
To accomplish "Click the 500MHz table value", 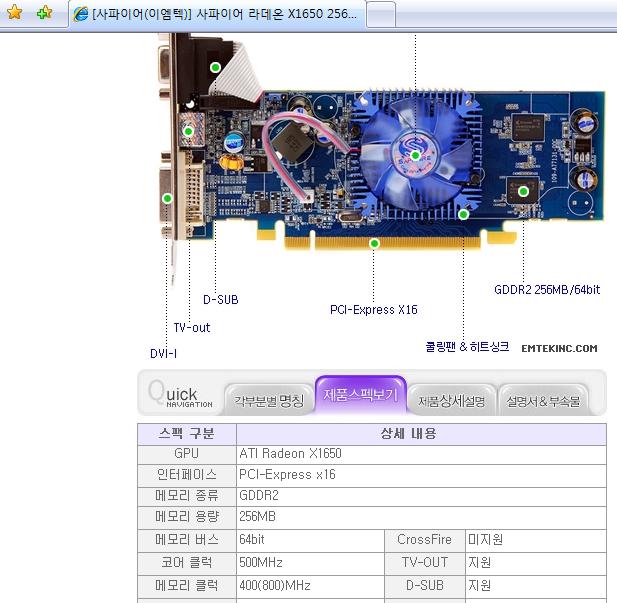I will (261, 562).
